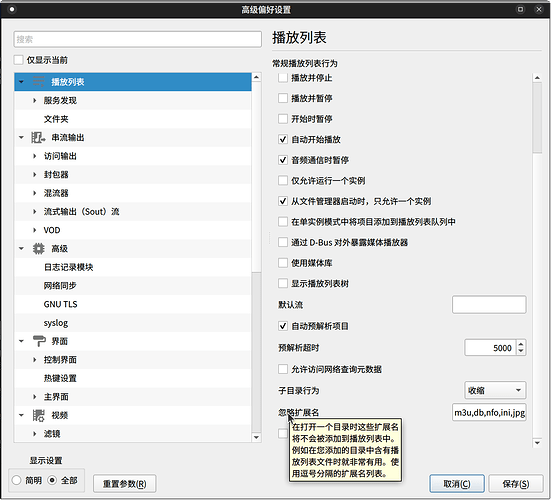The height and width of the screenshot is (500, 551).
Task: Toggle the 仅显示当前 checkbox
Action: coord(19,60)
